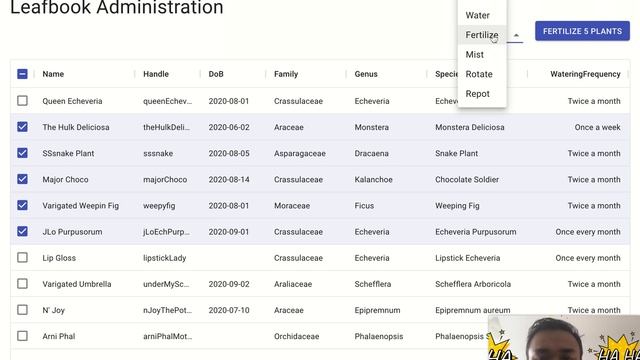Tick the Arni Phal row checkbox
640x360 pixels.
[22, 336]
